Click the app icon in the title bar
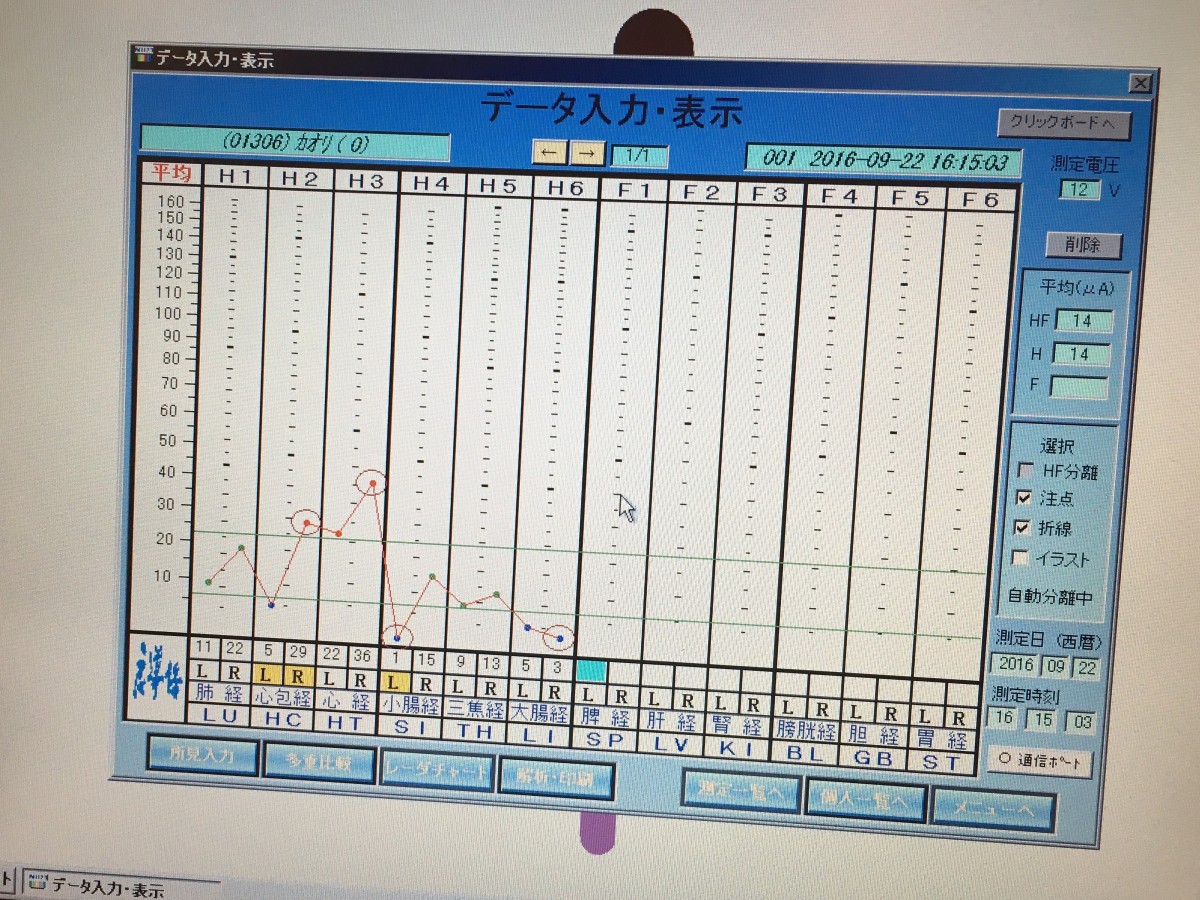 143,59
